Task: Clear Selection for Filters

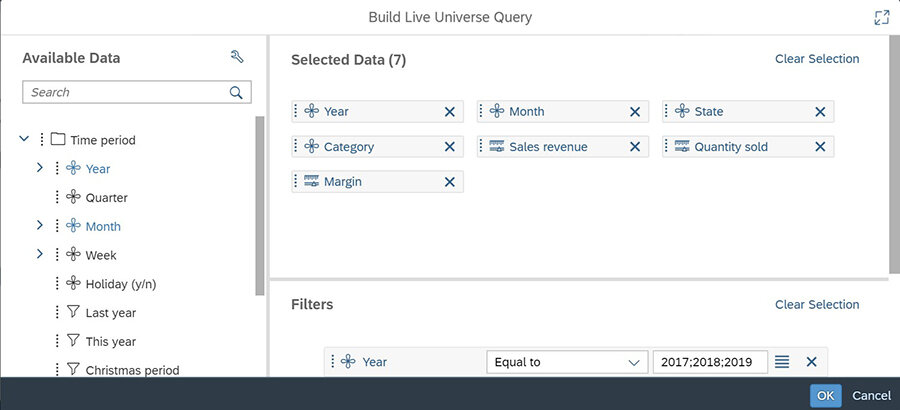Action: click(817, 304)
